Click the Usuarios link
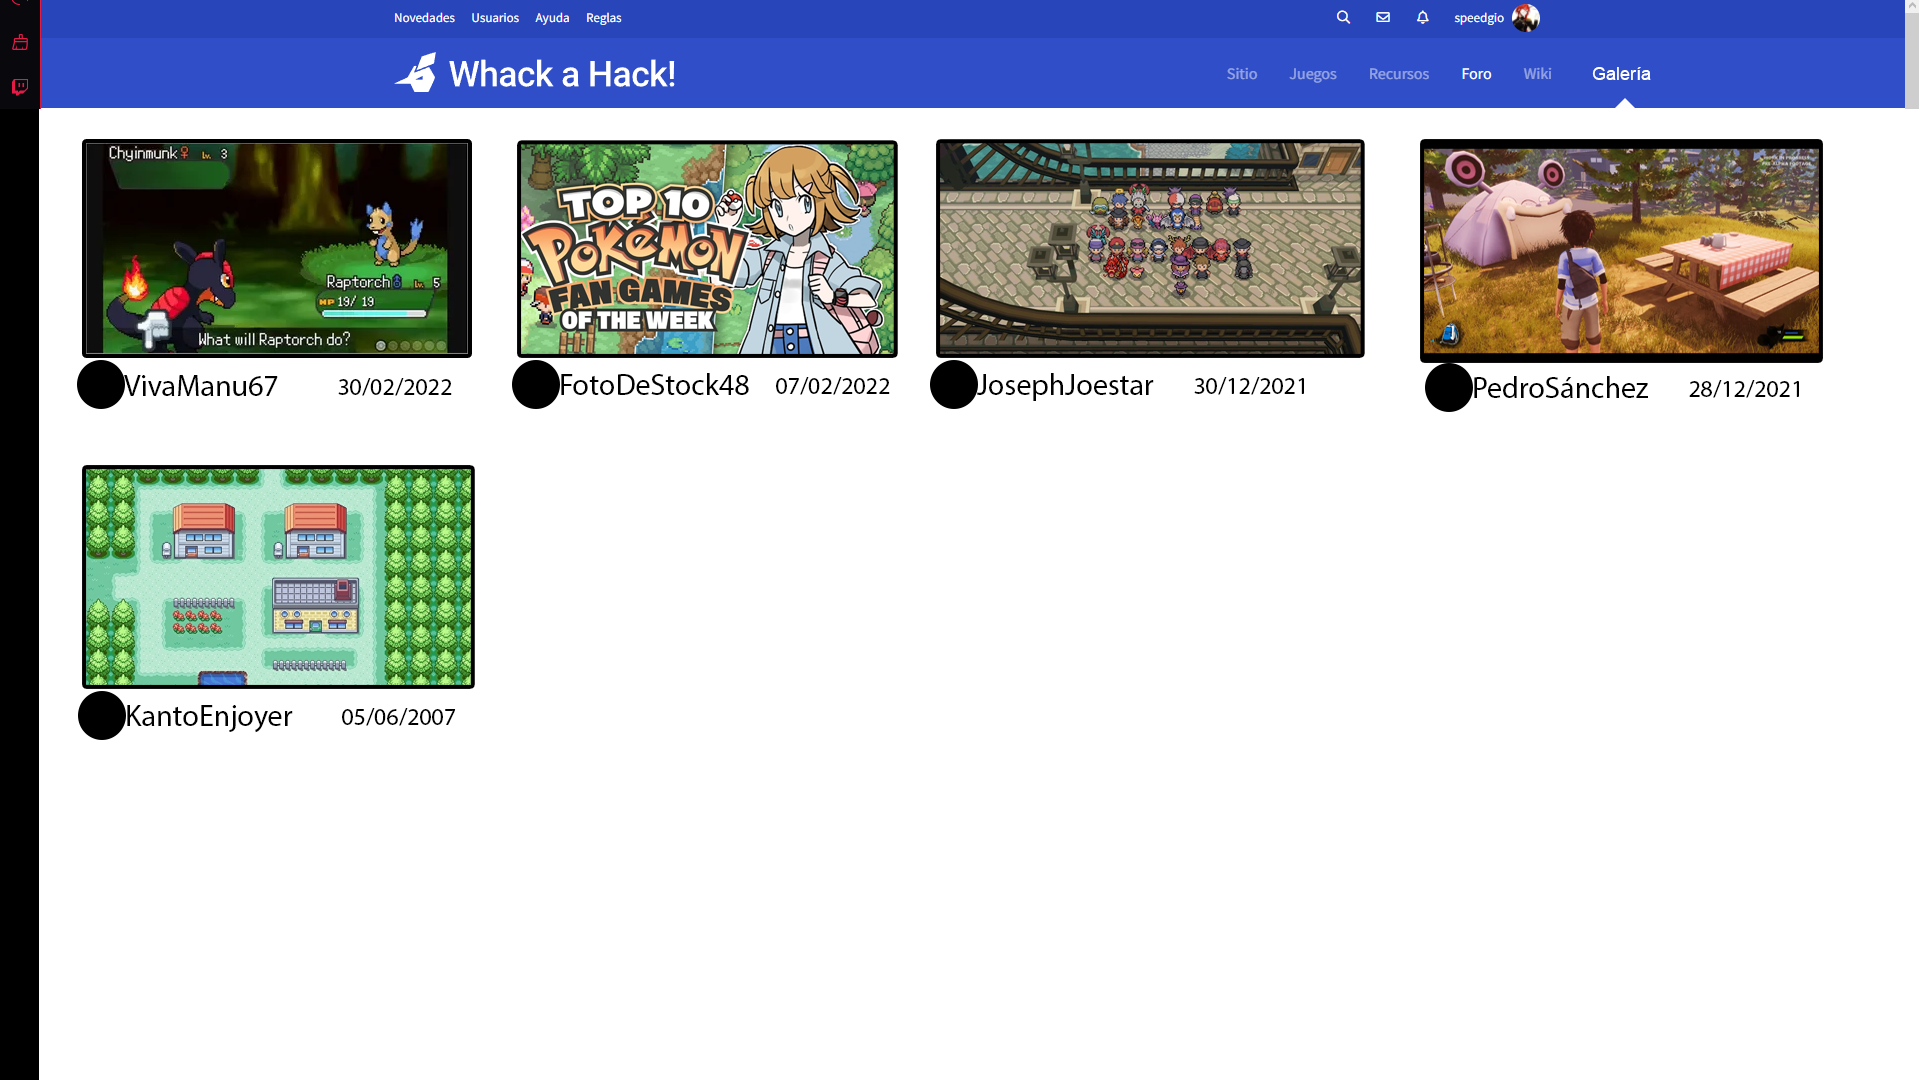Screen dimensions: 1920x1080 tap(494, 18)
